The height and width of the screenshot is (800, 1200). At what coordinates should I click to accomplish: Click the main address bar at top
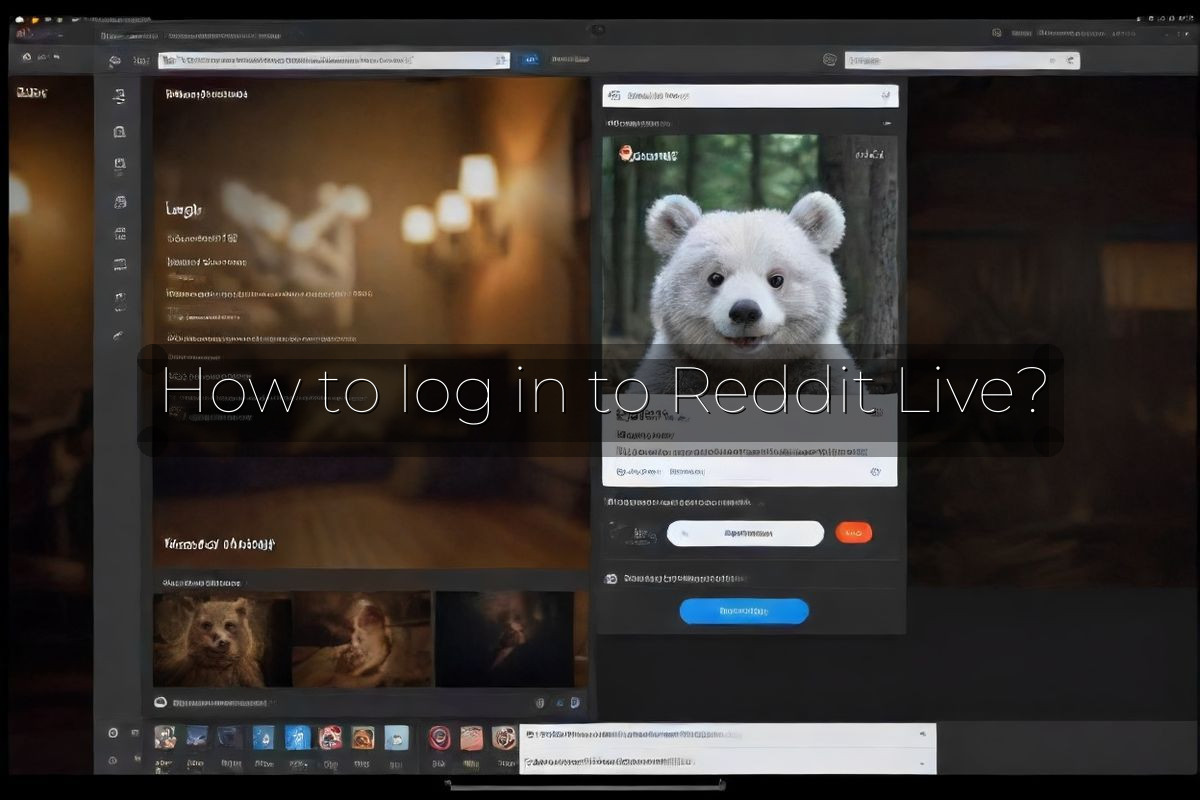(334, 61)
